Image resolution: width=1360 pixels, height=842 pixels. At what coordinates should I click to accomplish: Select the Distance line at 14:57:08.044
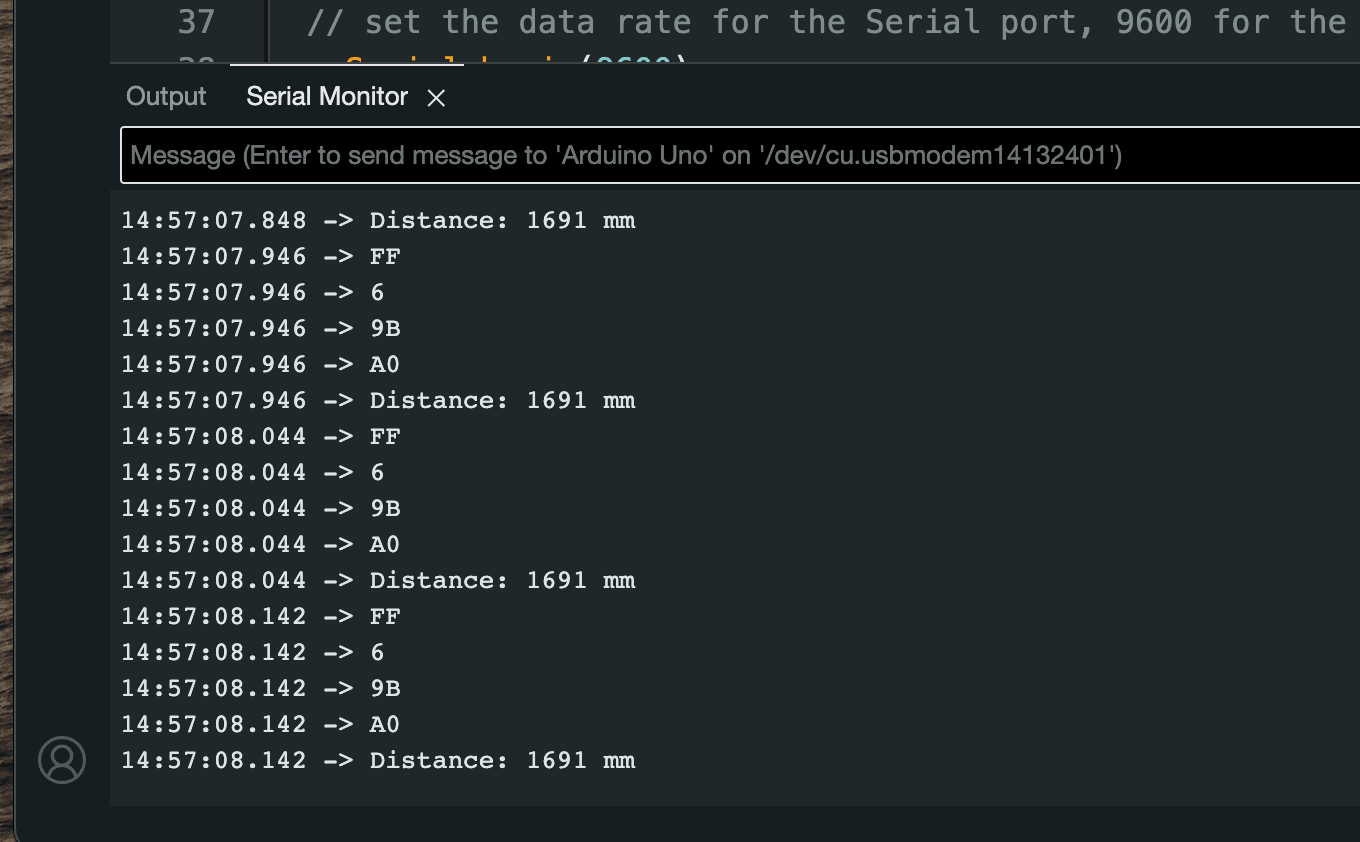(x=378, y=580)
